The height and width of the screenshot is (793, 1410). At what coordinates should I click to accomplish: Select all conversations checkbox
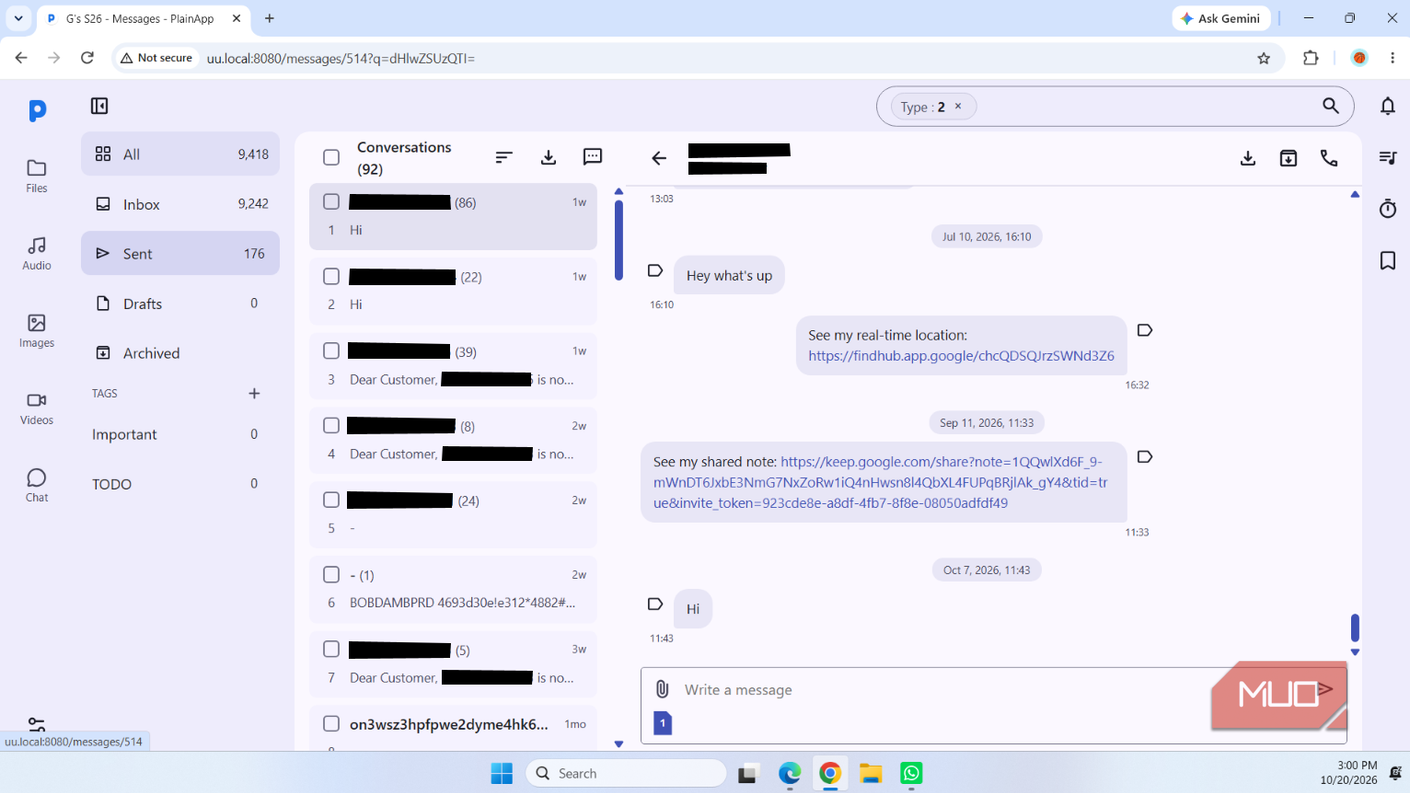pos(331,158)
